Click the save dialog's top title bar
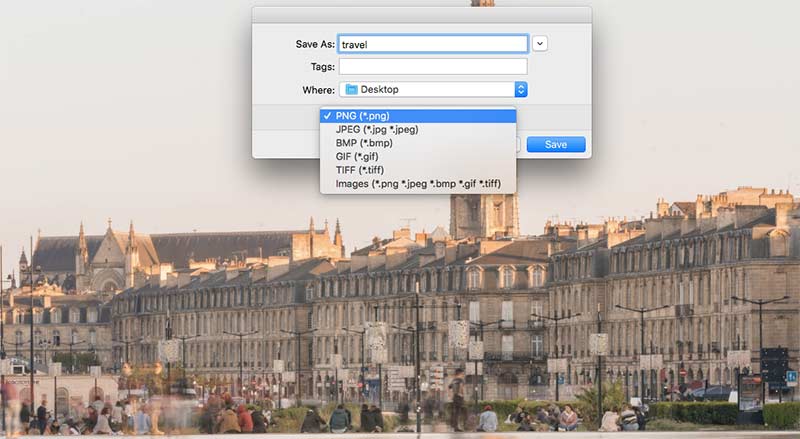The width and height of the screenshot is (800, 439). point(421,14)
